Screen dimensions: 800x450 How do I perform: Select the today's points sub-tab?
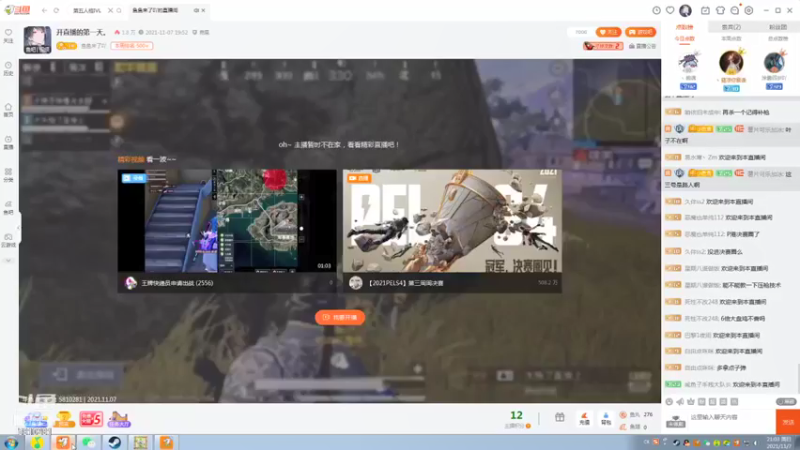coord(684,39)
